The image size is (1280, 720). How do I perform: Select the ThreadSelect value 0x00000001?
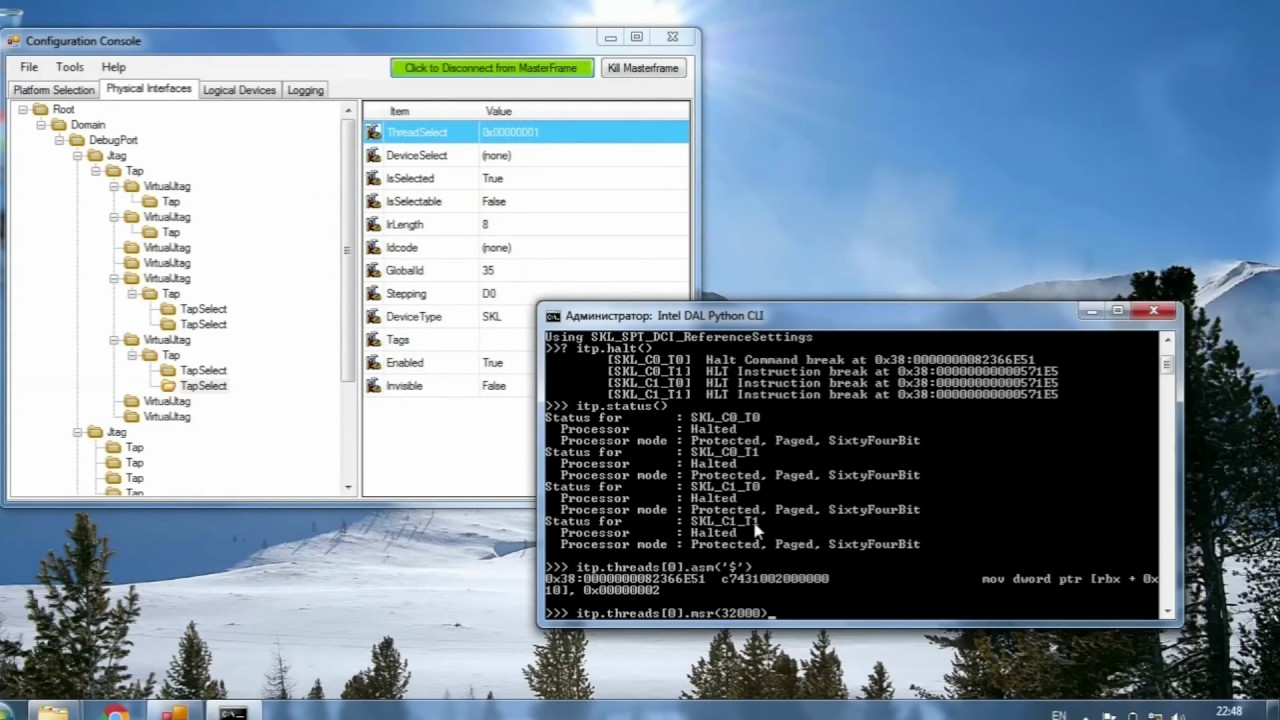point(511,132)
